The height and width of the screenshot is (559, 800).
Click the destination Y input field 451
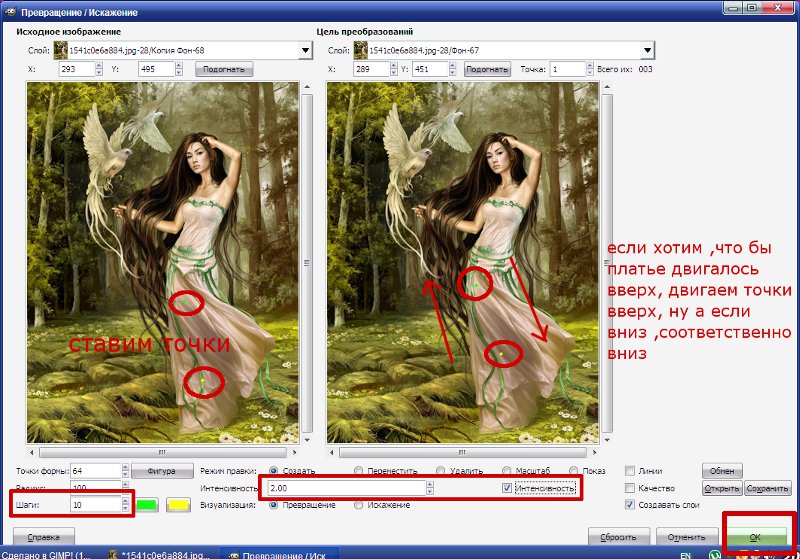[x=431, y=69]
